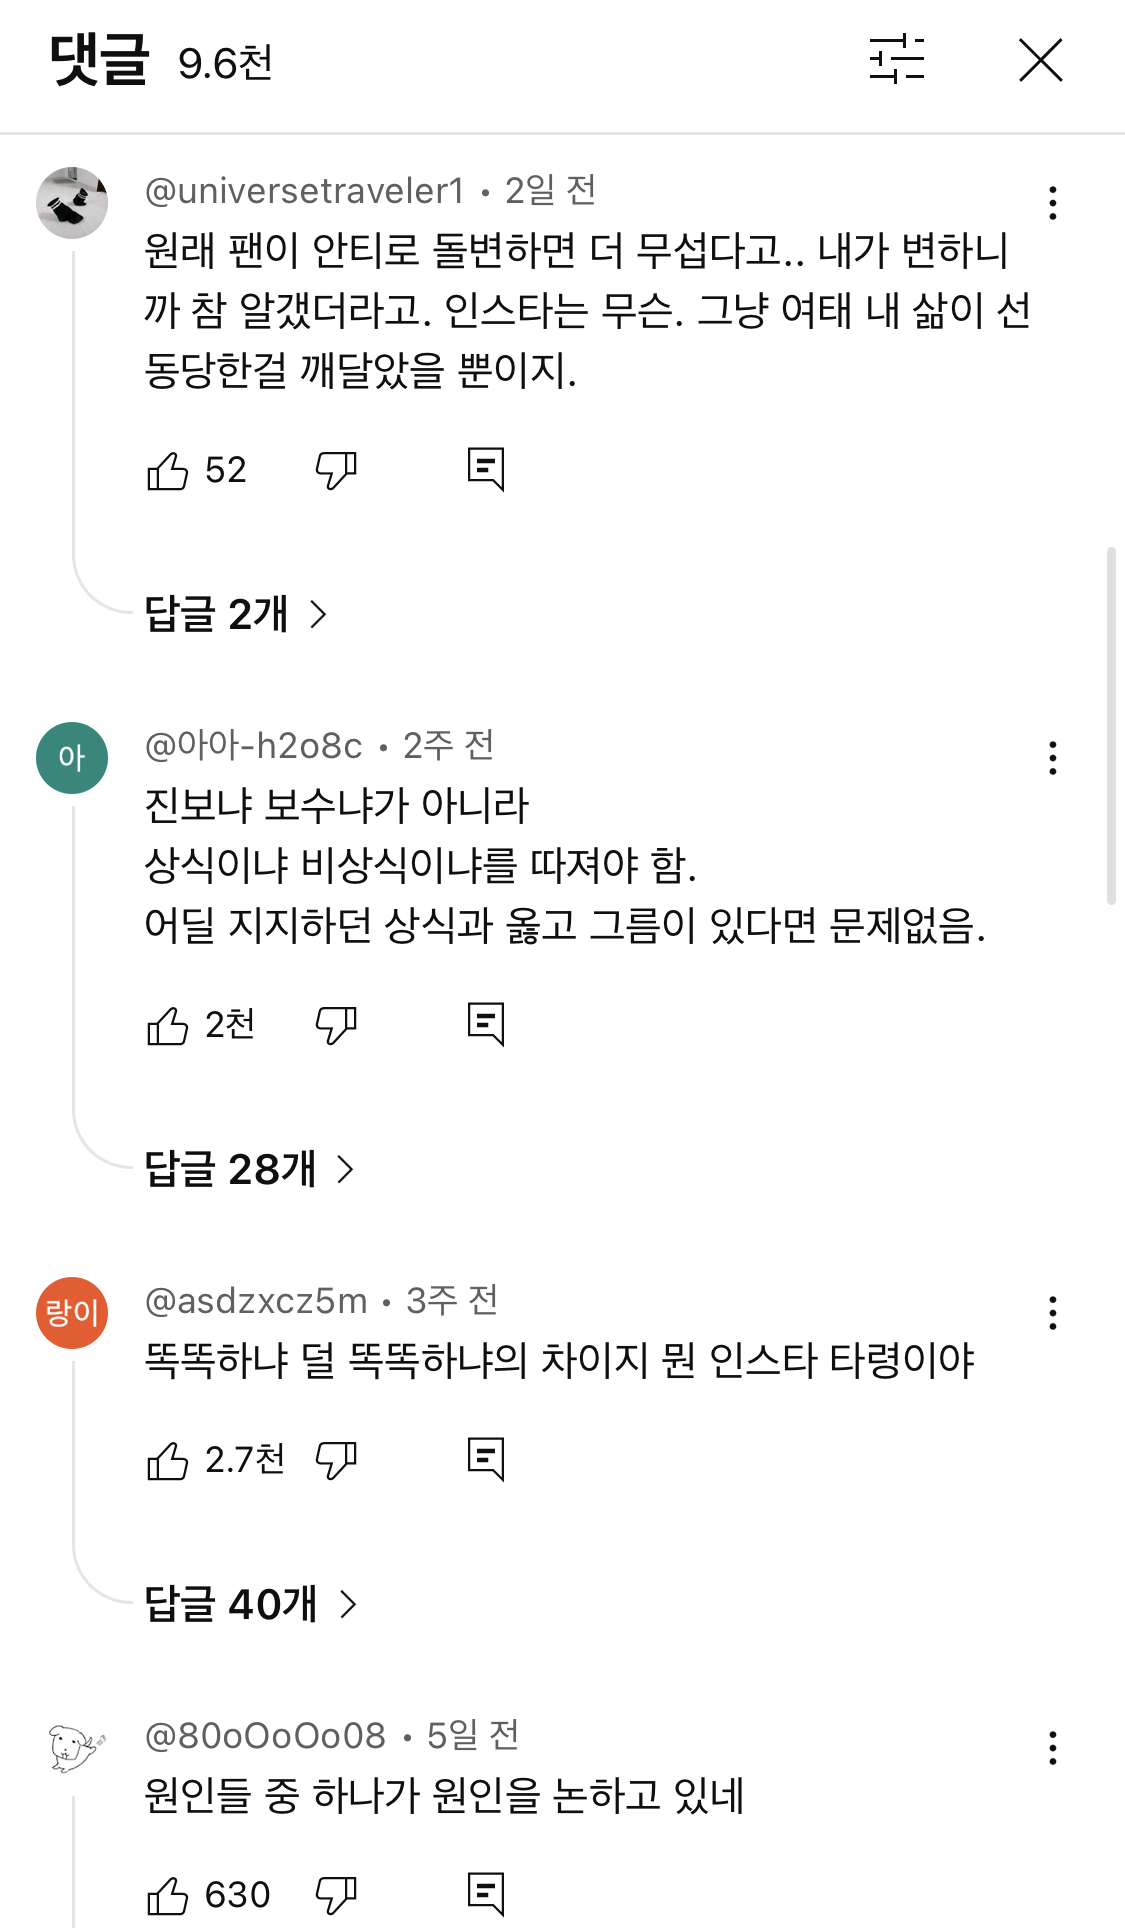
Task: Open @80oOoOo08 channel via username
Action: (265, 1735)
